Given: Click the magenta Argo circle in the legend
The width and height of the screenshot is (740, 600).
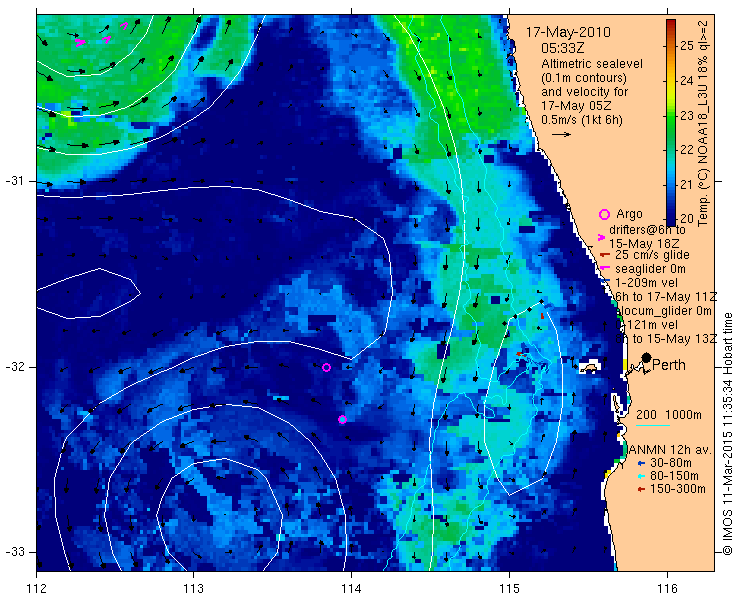Looking at the screenshot, I should click(x=604, y=214).
